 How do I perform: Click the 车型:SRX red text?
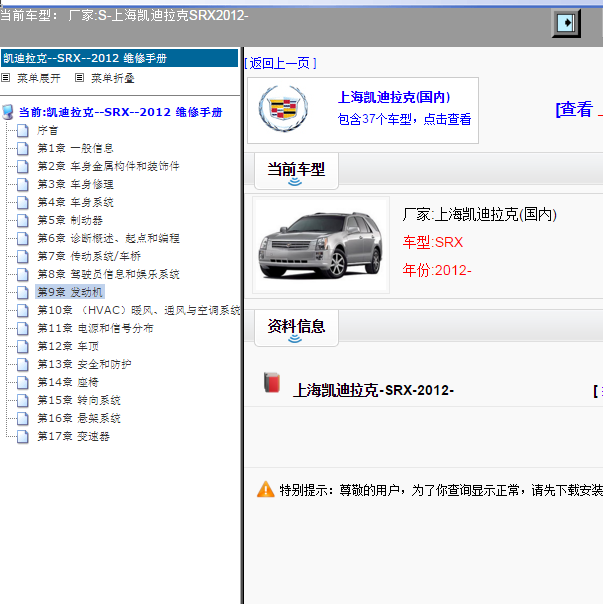[433, 242]
